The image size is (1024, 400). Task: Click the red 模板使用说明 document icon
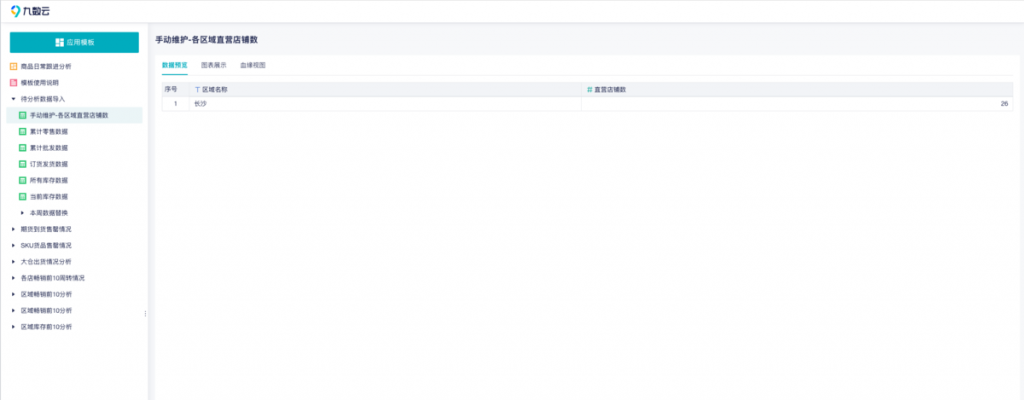tap(13, 83)
